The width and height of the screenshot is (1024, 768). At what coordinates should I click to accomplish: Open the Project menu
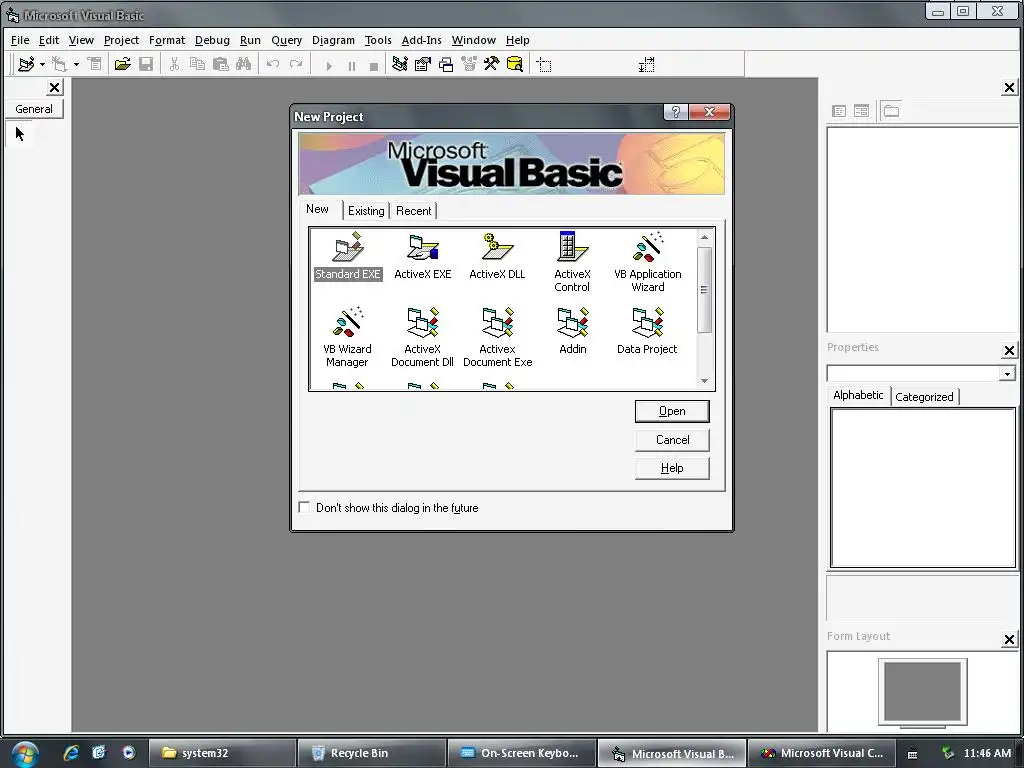(x=121, y=40)
